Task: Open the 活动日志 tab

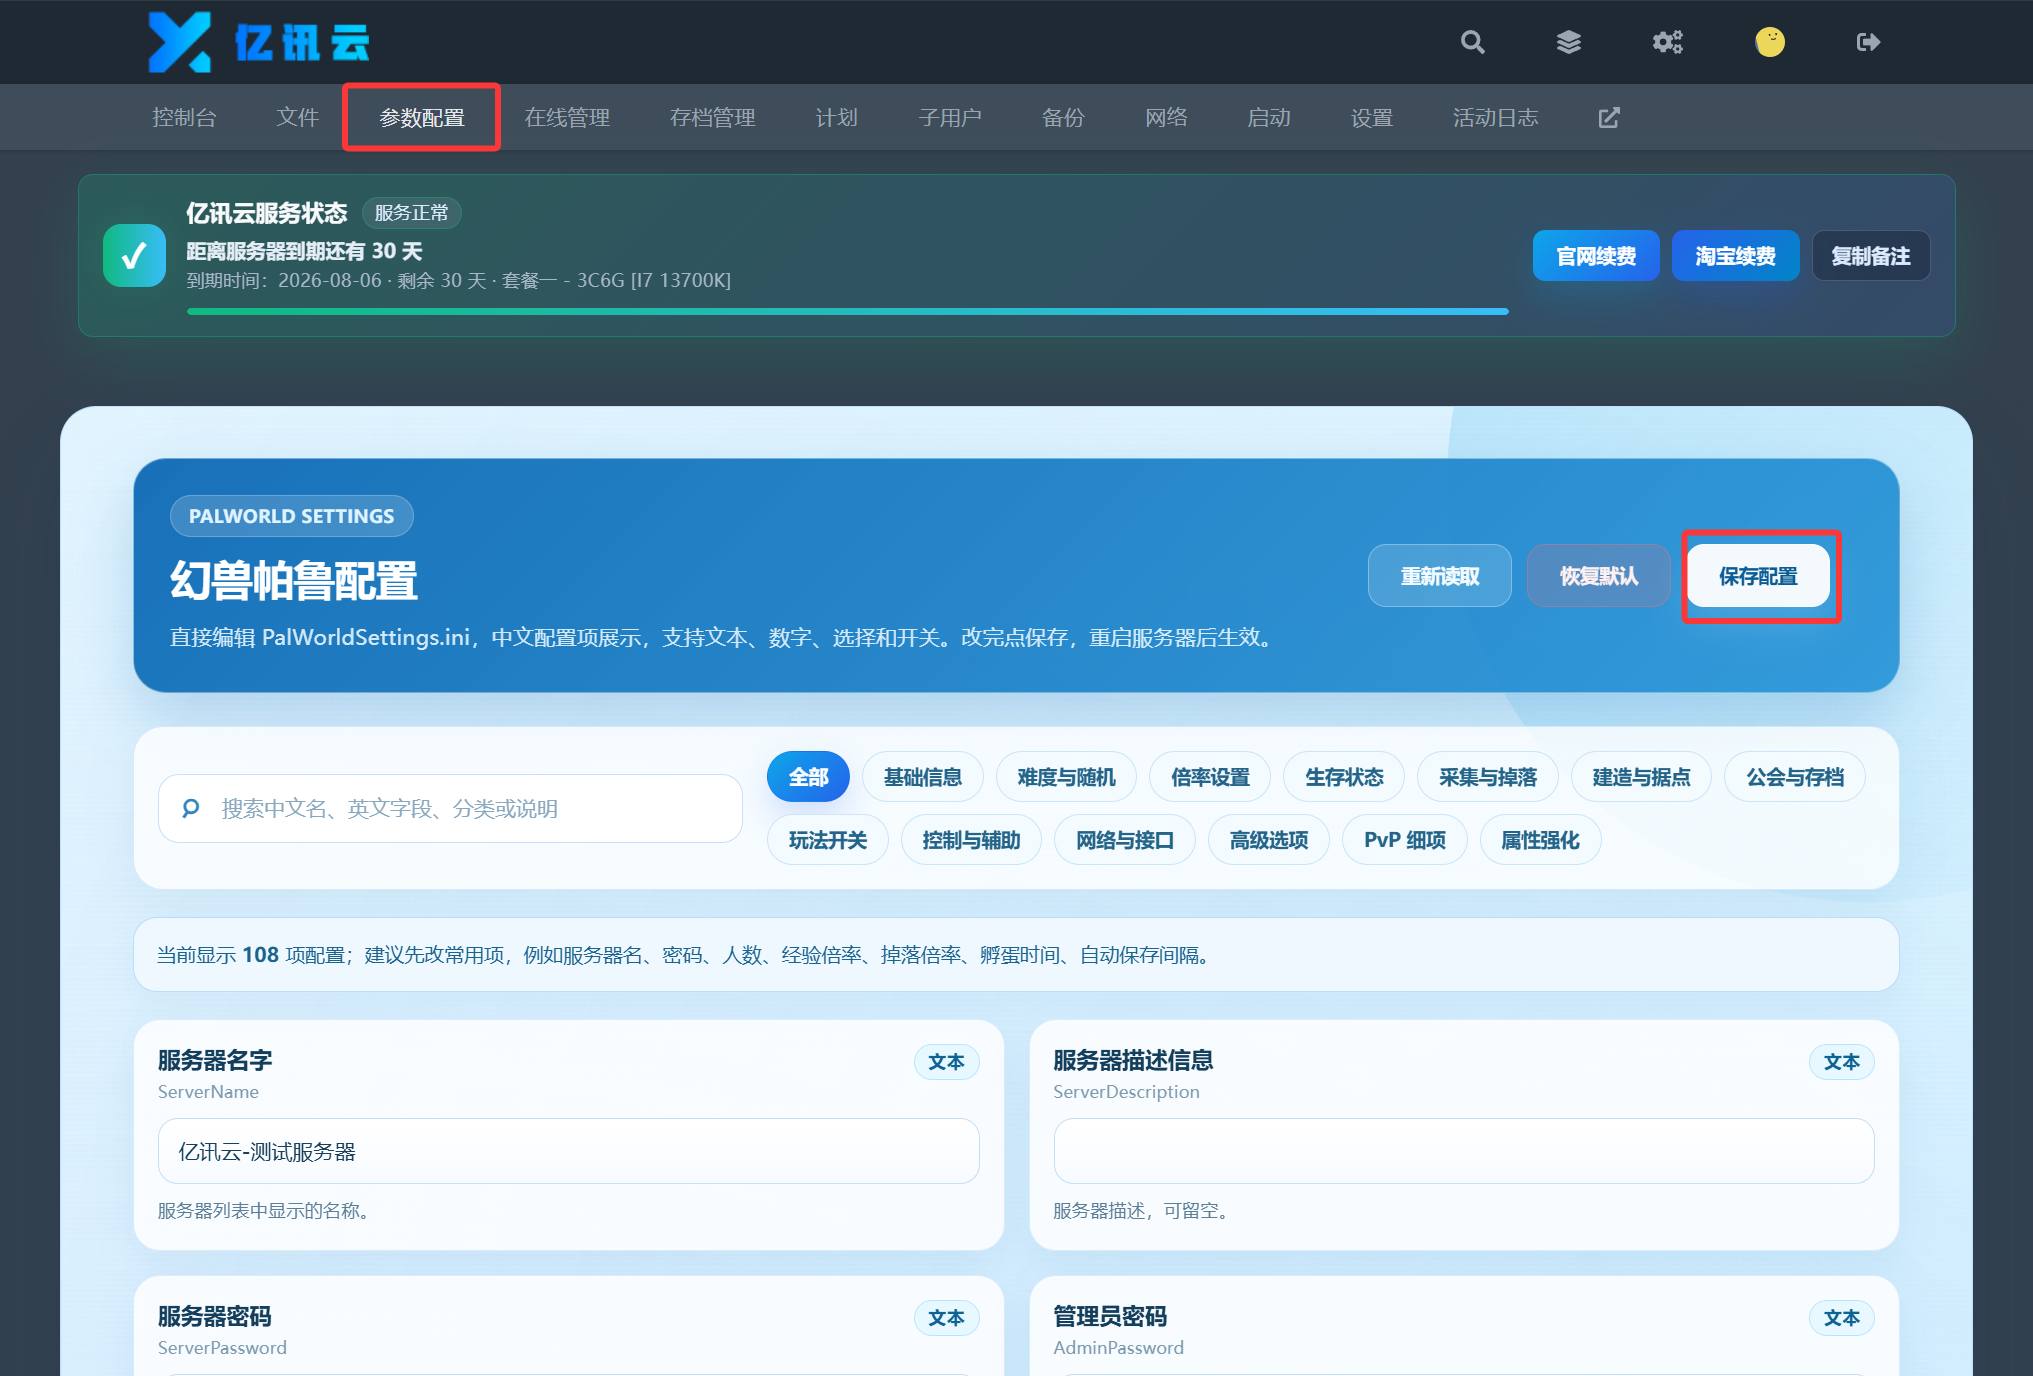Action: (x=1495, y=118)
